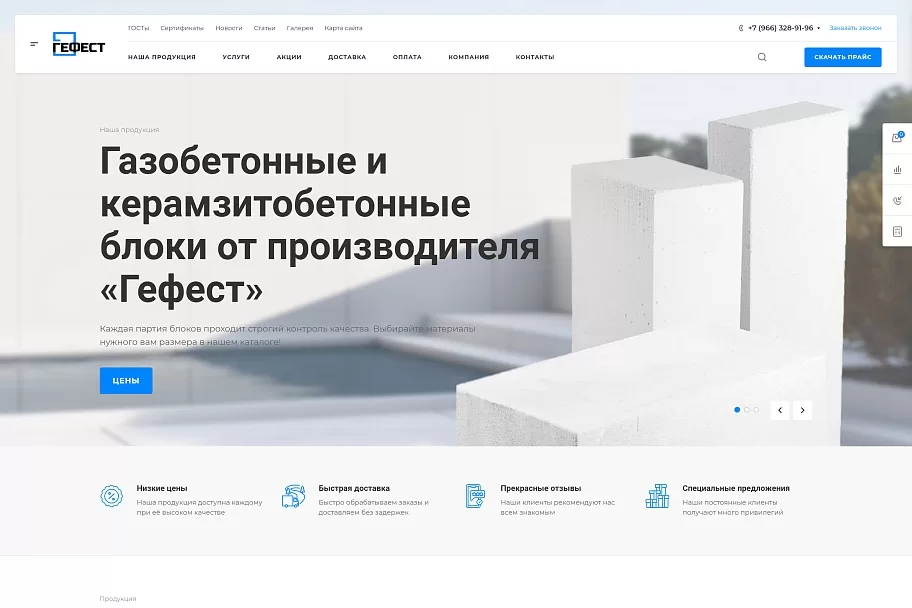
Task: Click the Цены button on banner
Action: [126, 381]
